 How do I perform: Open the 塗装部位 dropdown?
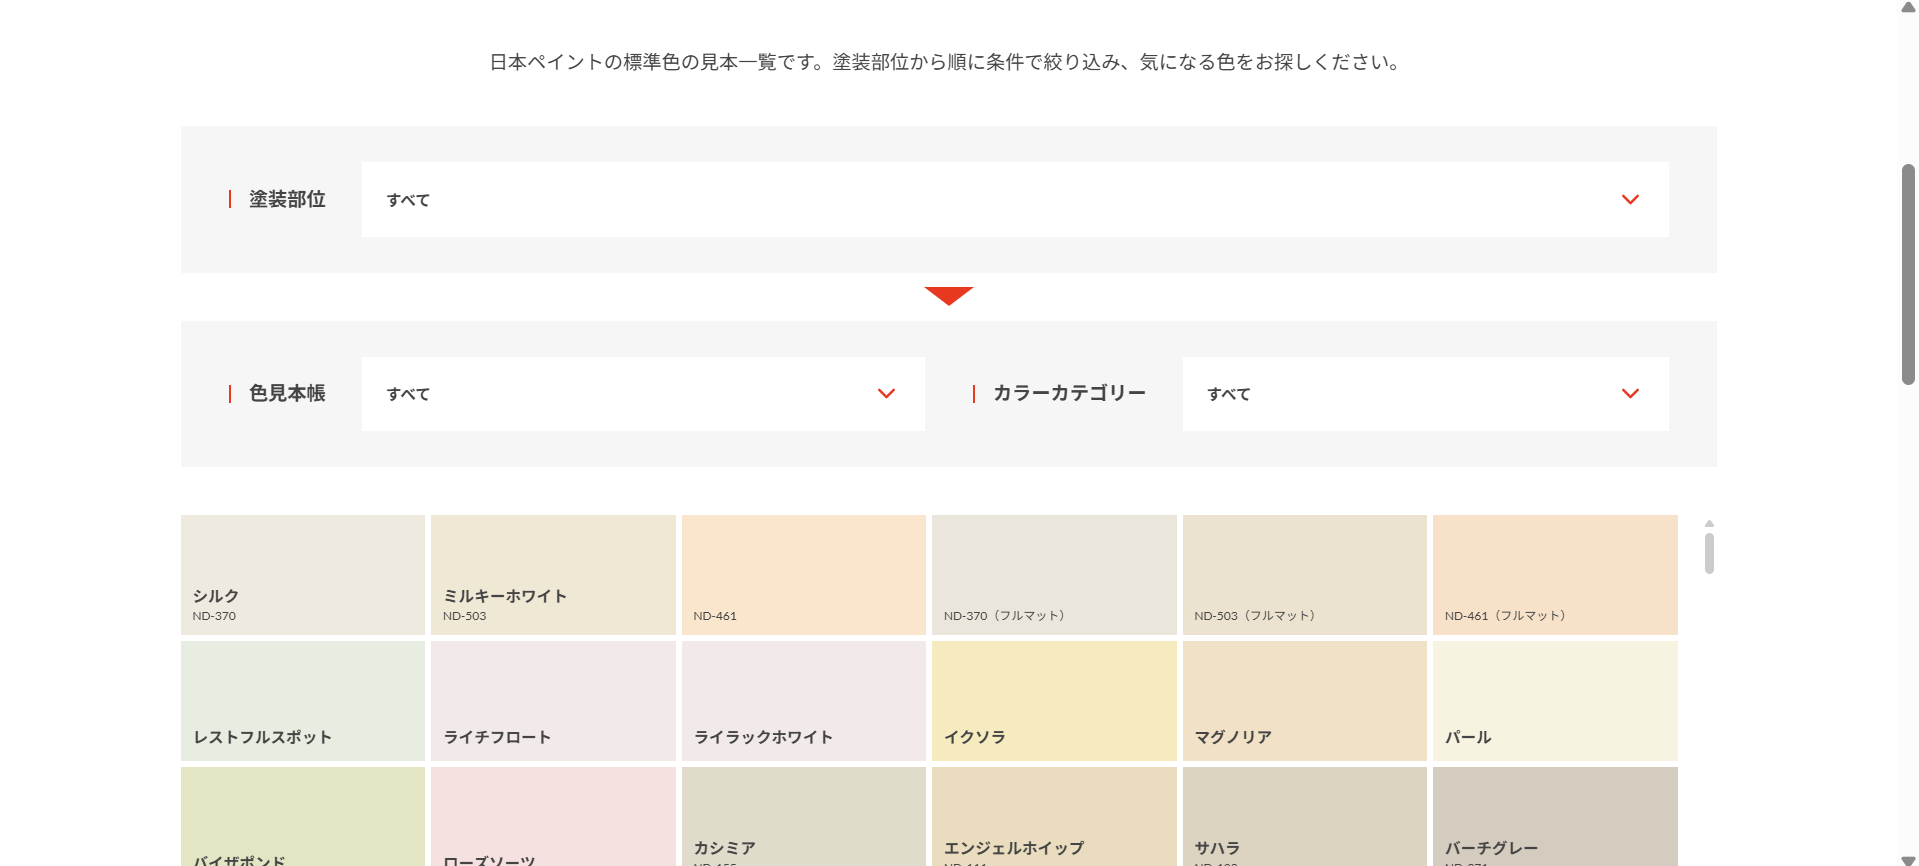coord(1014,199)
